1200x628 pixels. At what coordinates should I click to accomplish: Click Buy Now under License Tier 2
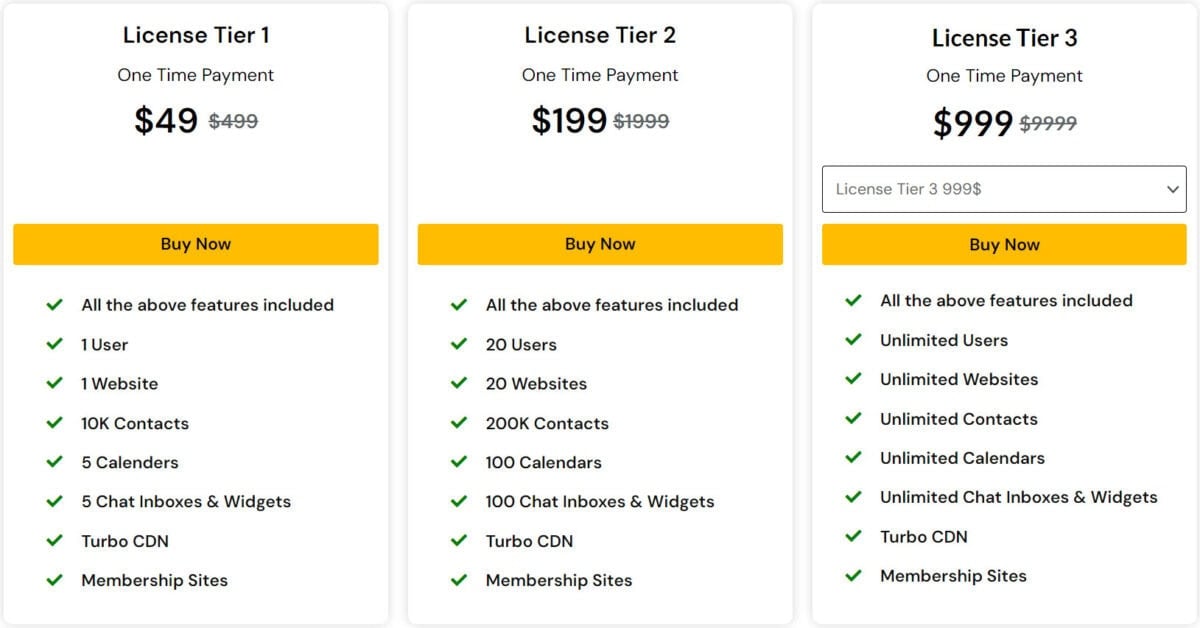coord(600,243)
